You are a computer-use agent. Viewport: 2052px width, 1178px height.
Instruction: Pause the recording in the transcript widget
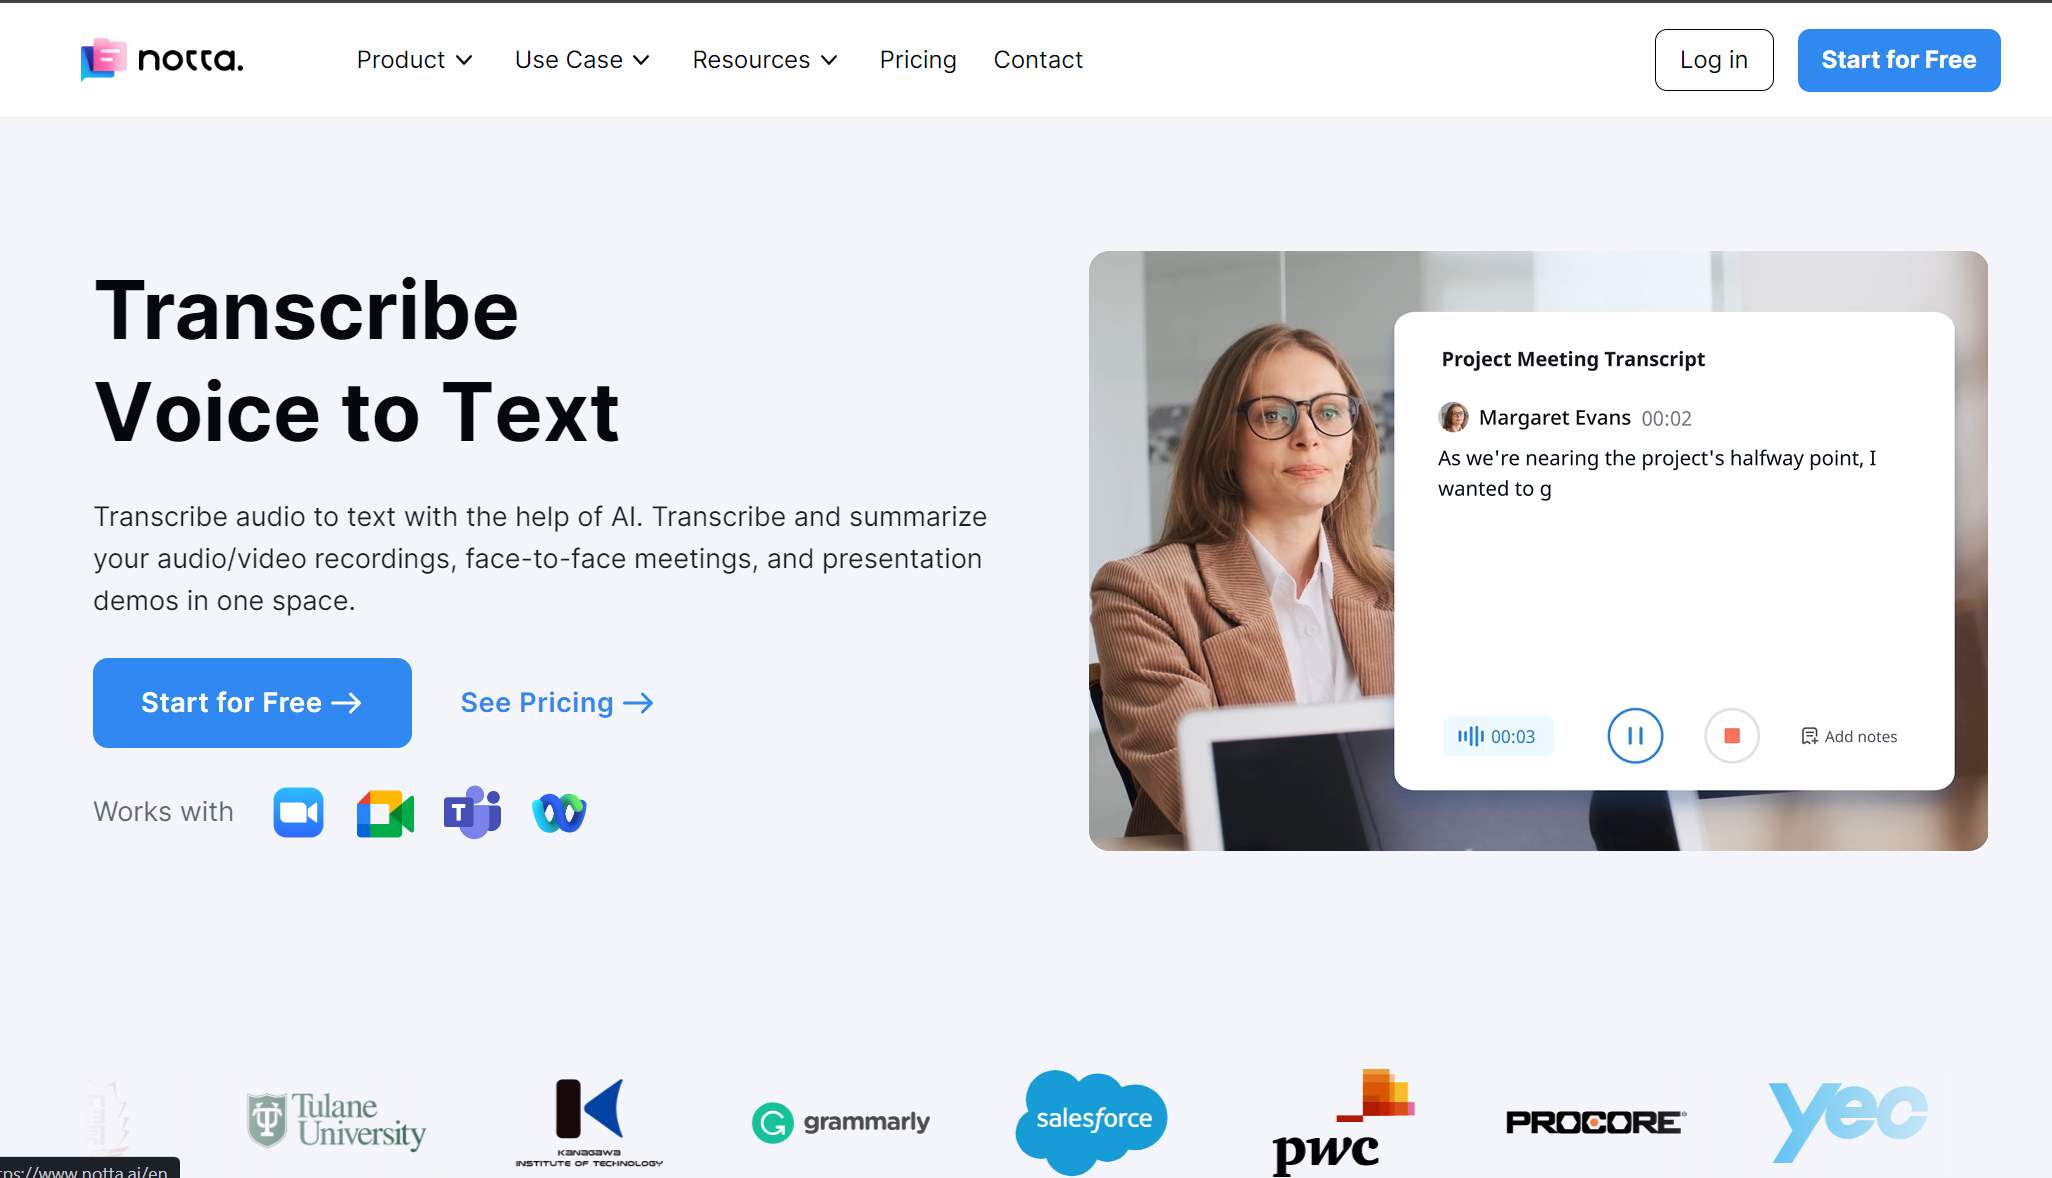[x=1635, y=736]
